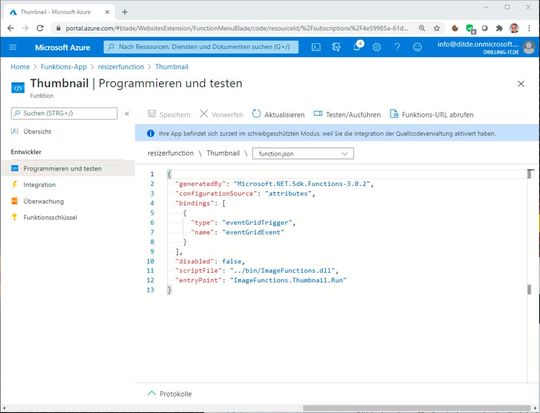Bookmark this page with the star icon
This screenshot has width=540, height=413.
437,28
